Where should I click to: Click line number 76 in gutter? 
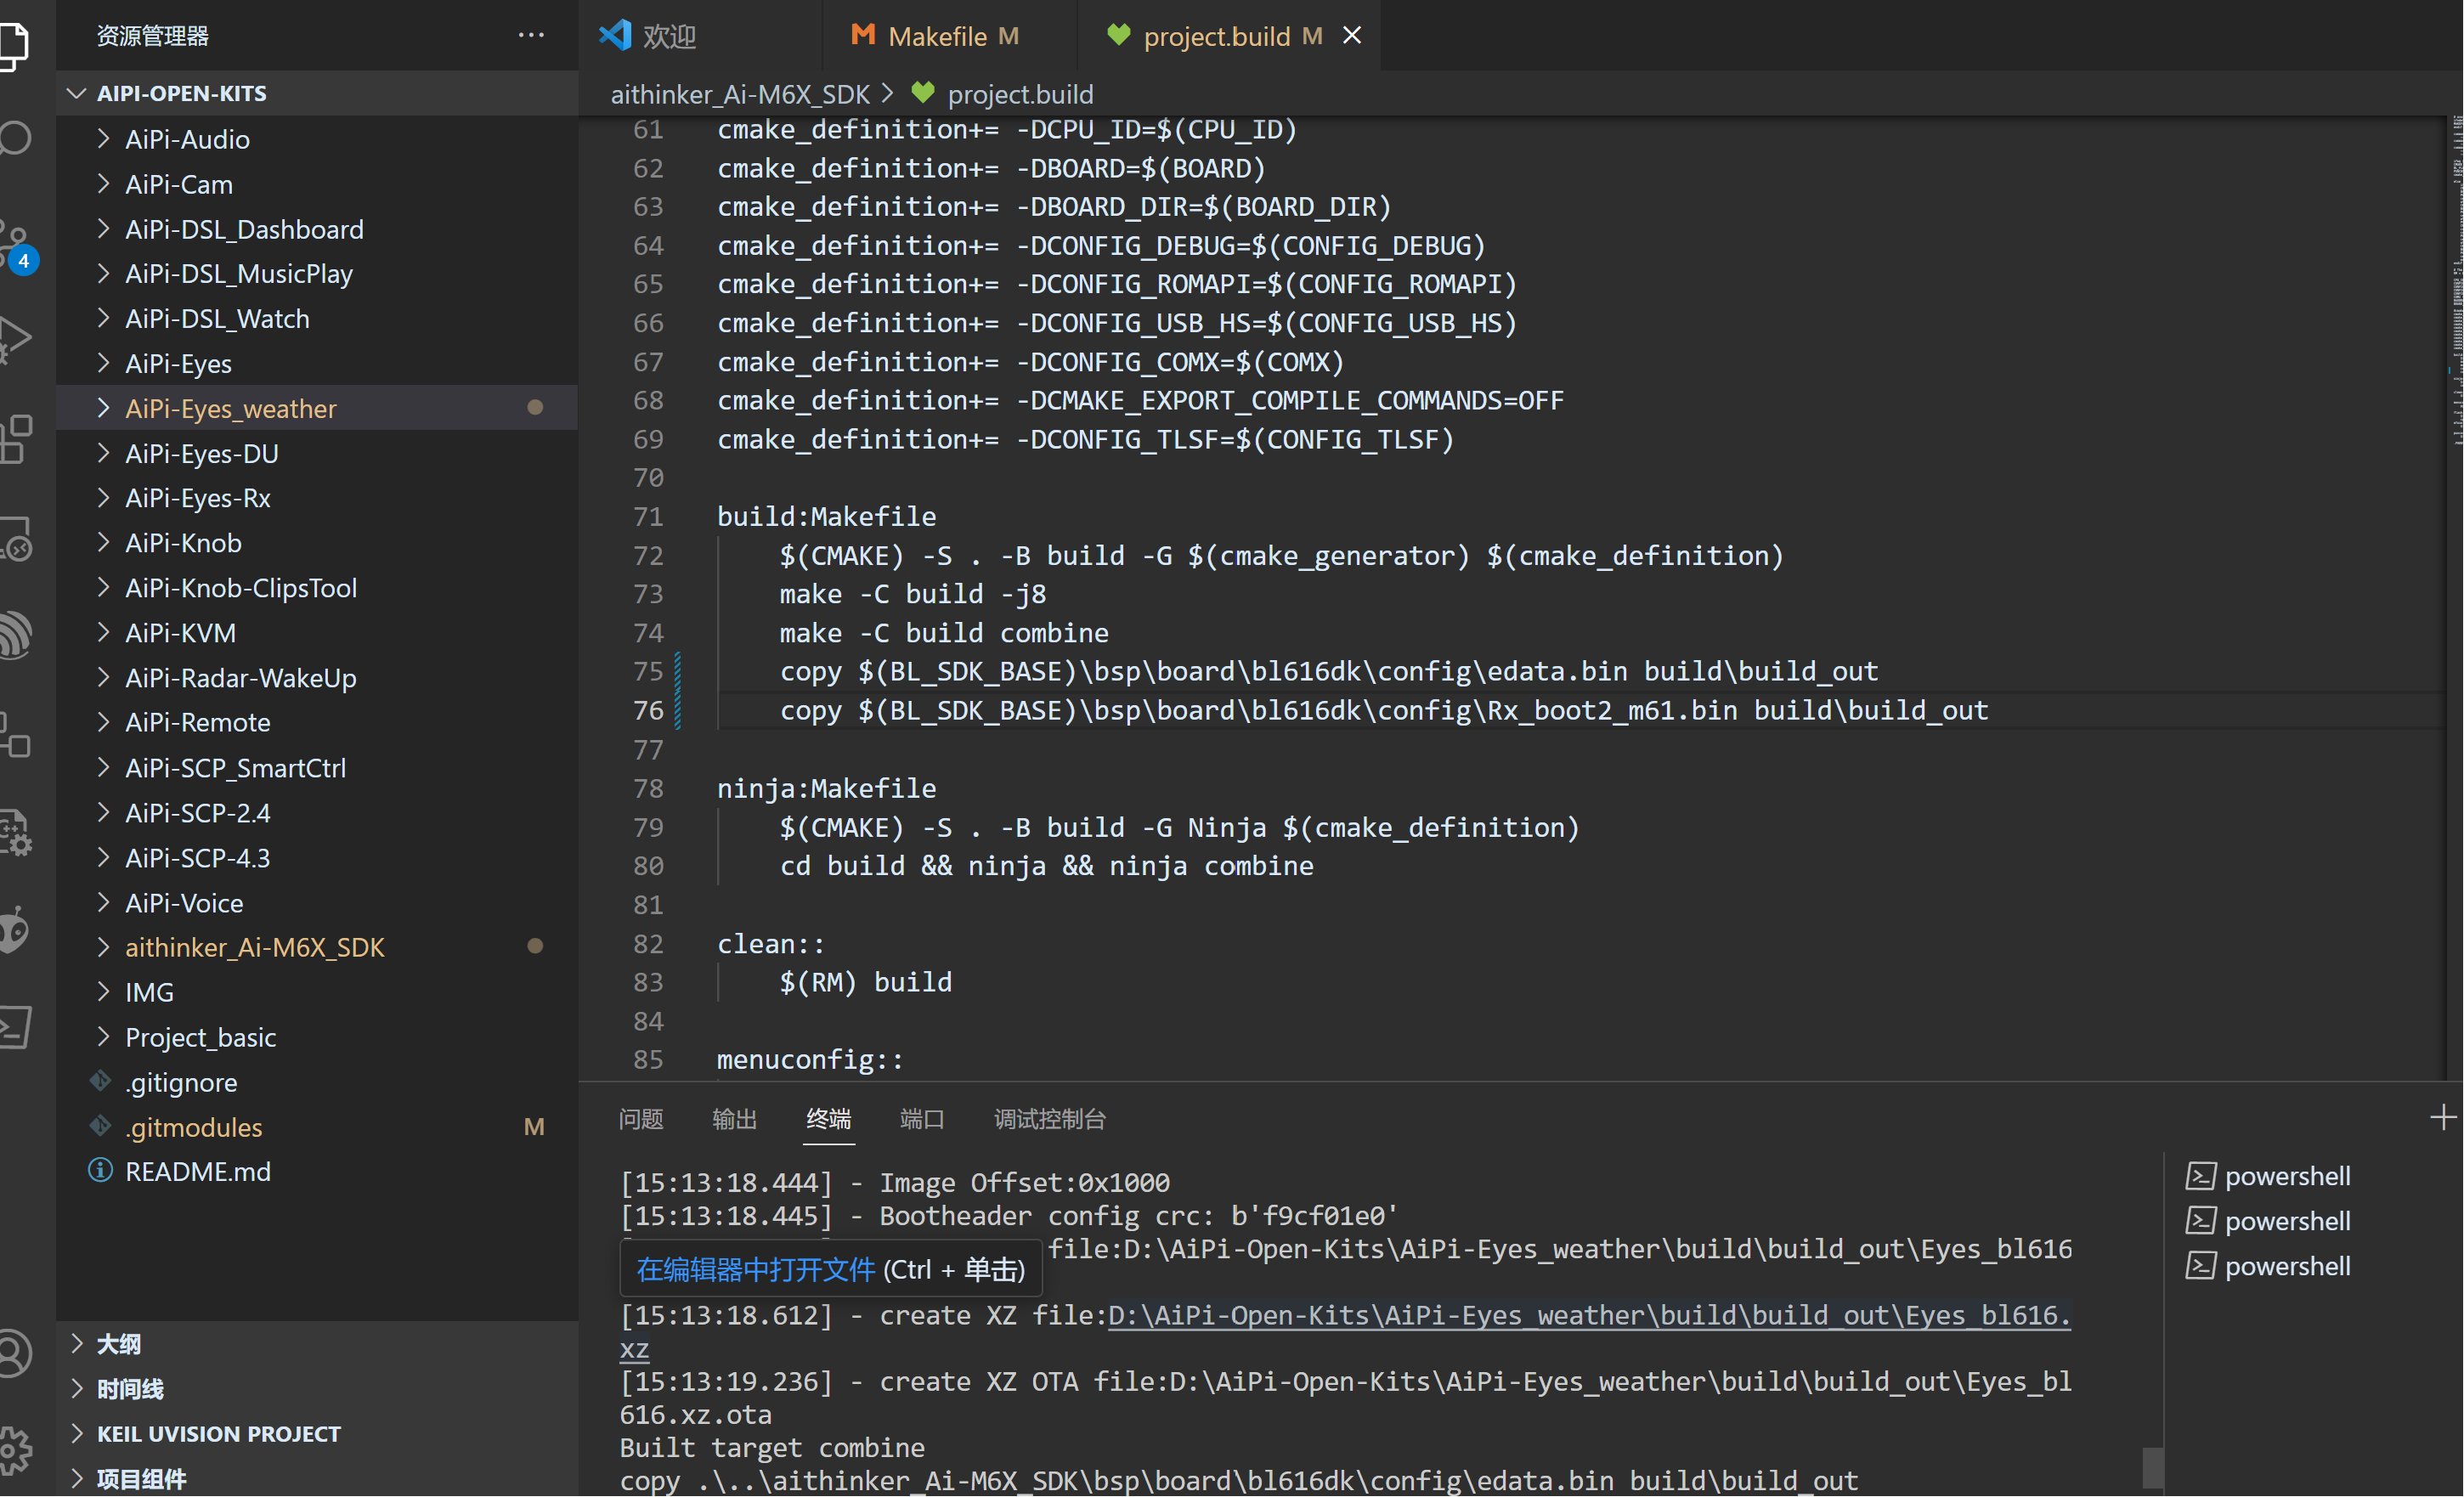pyautogui.click(x=648, y=710)
